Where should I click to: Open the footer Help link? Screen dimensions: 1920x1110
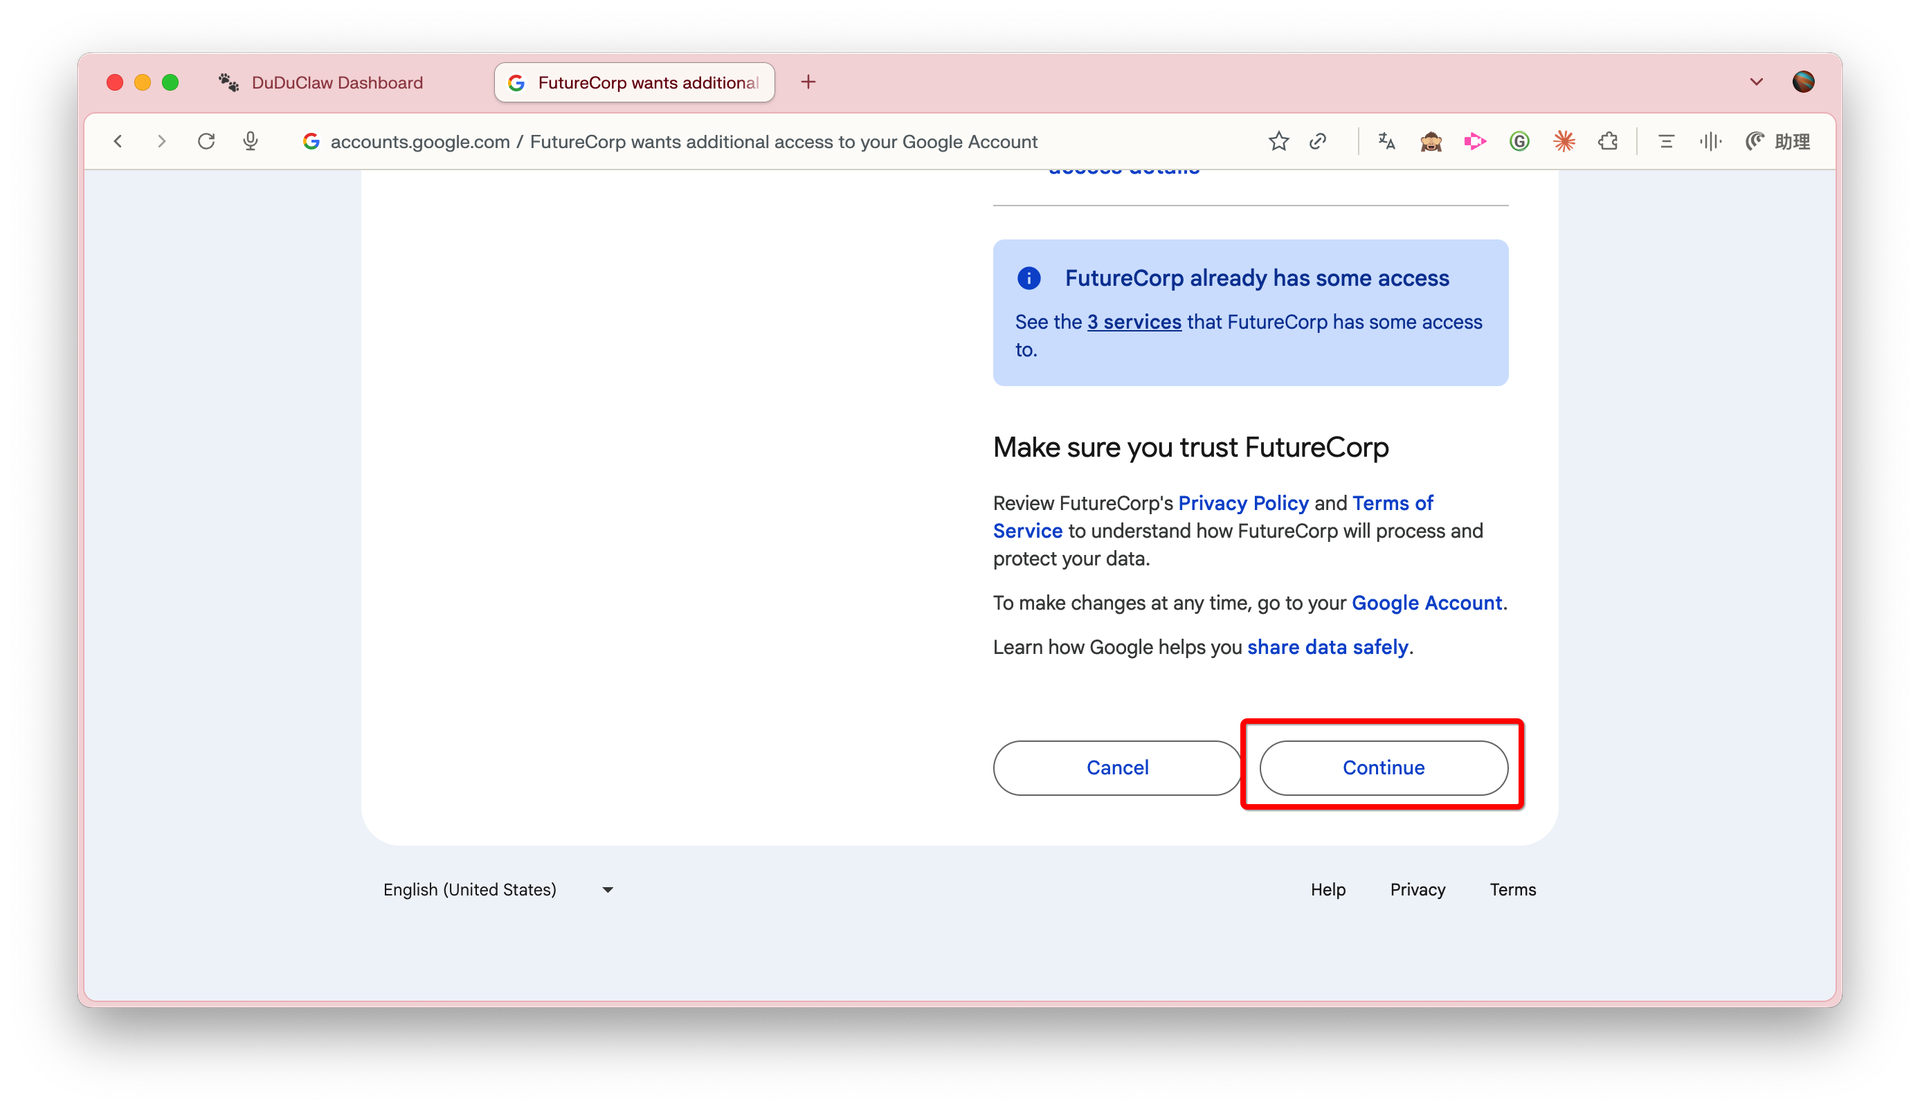[1328, 890]
